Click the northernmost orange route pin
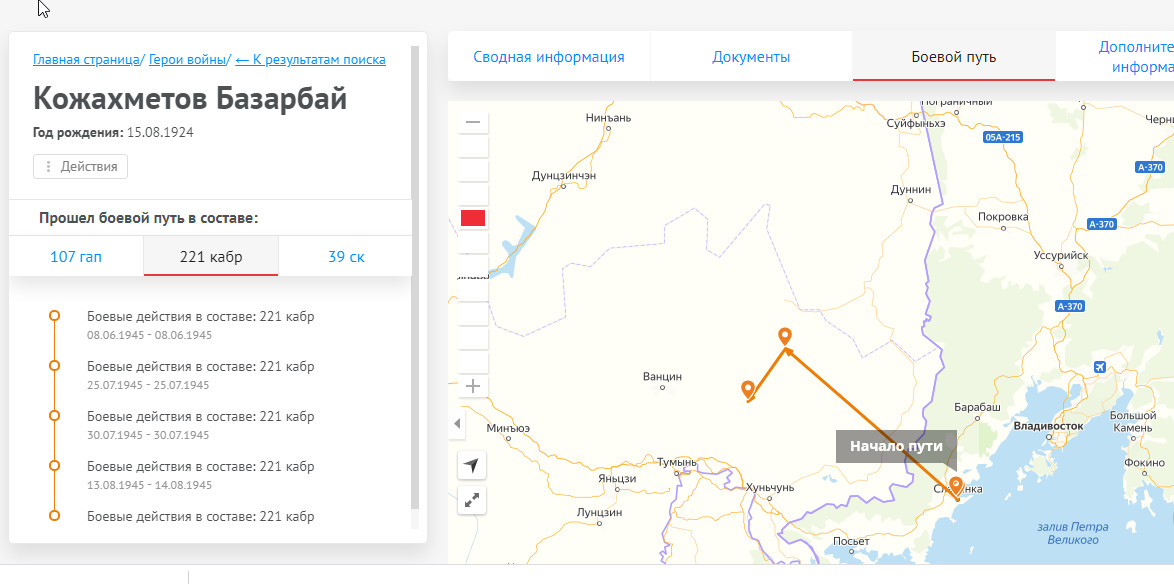Screen dimensions: 1174x584 785,336
